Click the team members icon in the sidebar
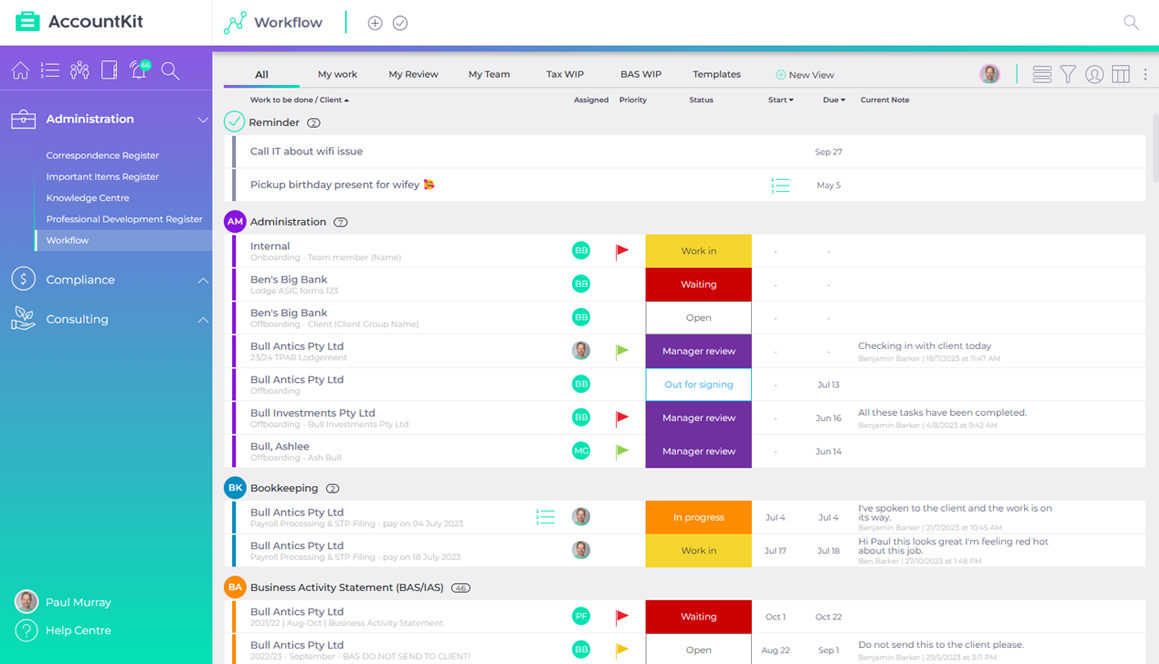Image resolution: width=1159 pixels, height=664 pixels. click(79, 71)
